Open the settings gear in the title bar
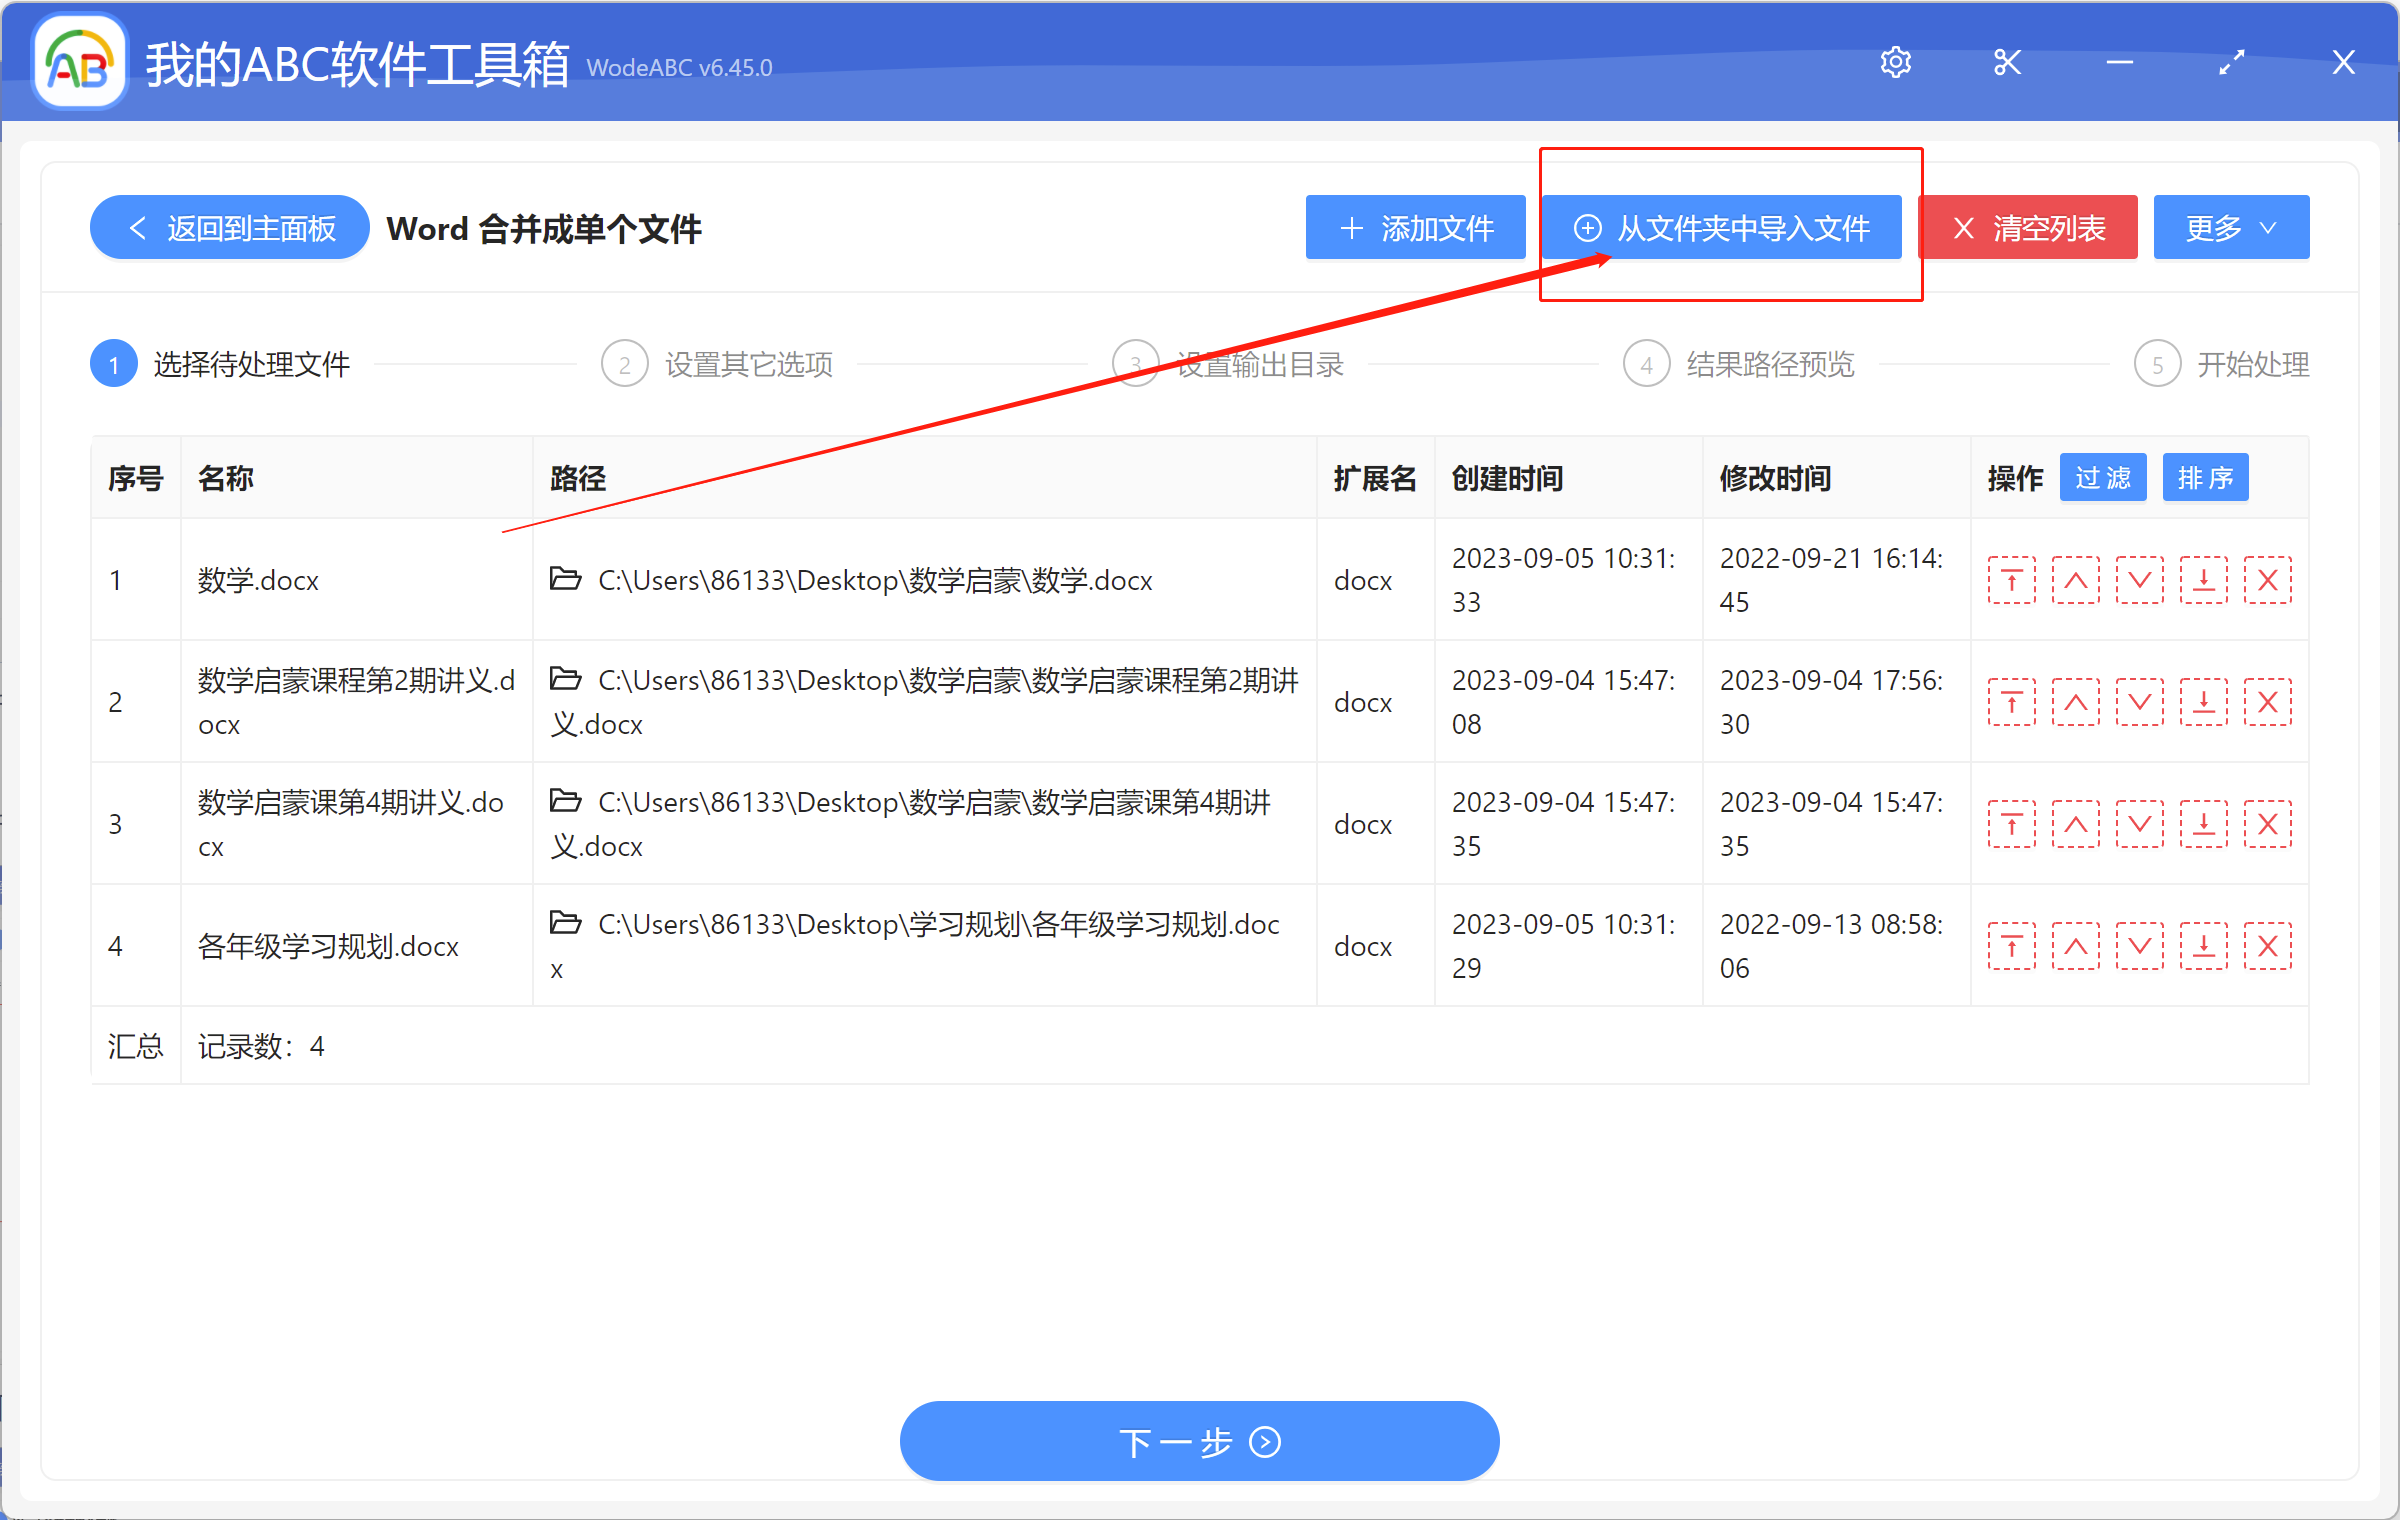Viewport: 2400px width, 1520px height. click(x=1895, y=61)
